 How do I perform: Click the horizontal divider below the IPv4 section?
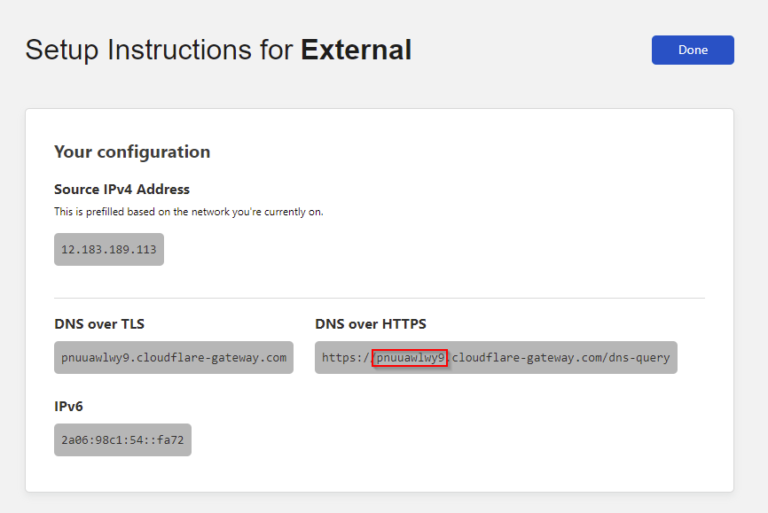tap(379, 298)
